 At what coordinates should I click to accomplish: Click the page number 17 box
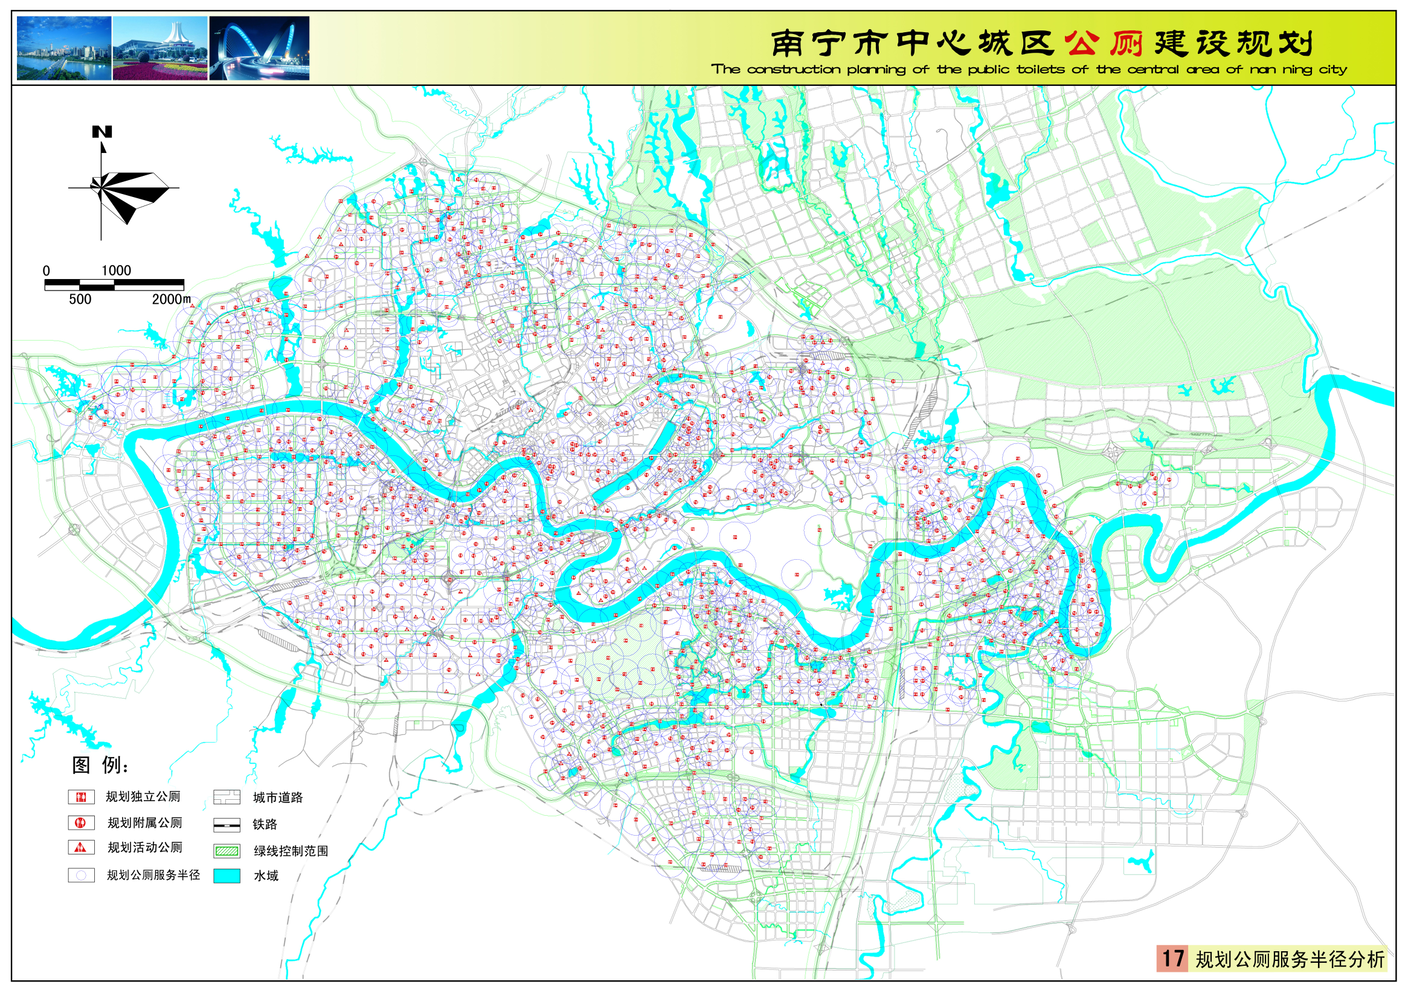coord(1172,958)
